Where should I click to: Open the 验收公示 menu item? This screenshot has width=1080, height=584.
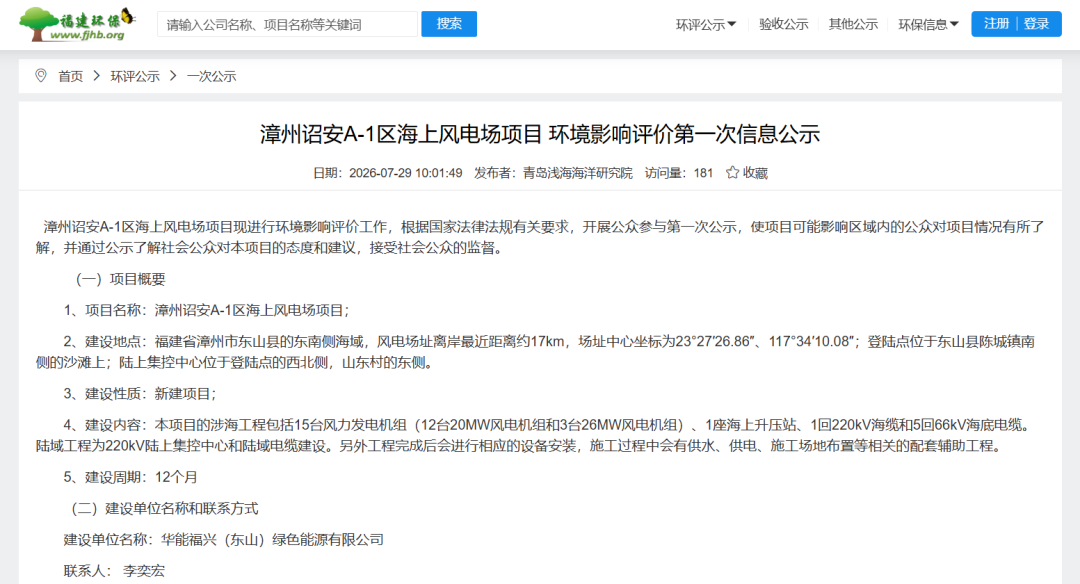[784, 25]
